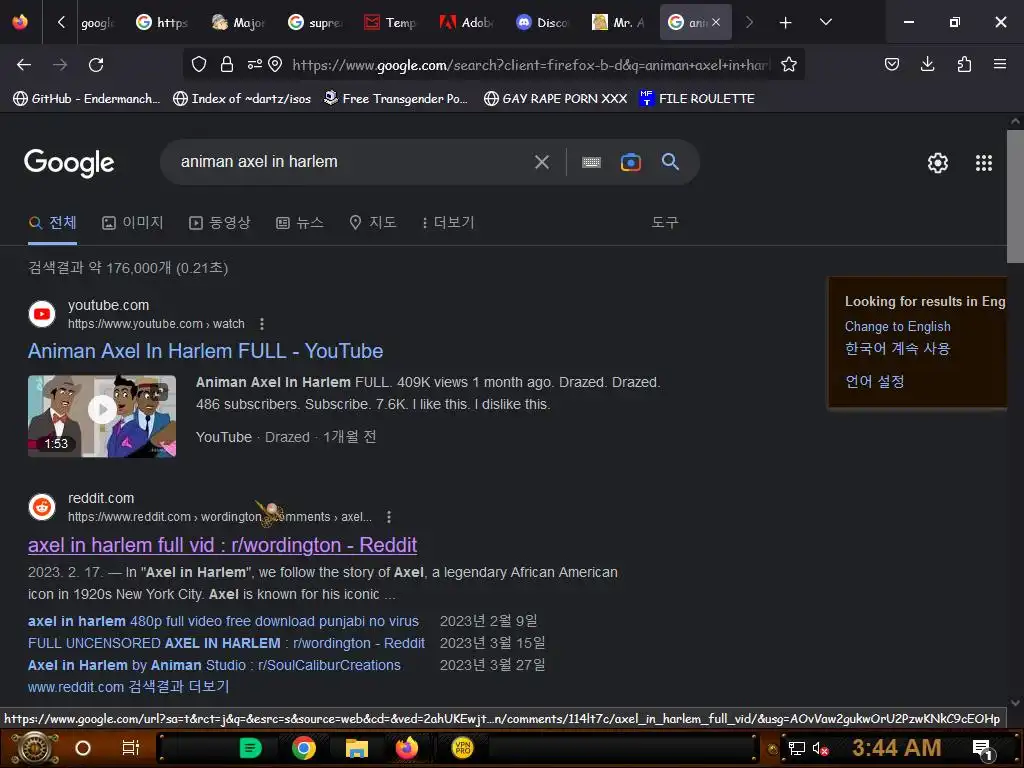Open File Explorer from the taskbar
Screen dimensions: 1024x768
pos(357,748)
